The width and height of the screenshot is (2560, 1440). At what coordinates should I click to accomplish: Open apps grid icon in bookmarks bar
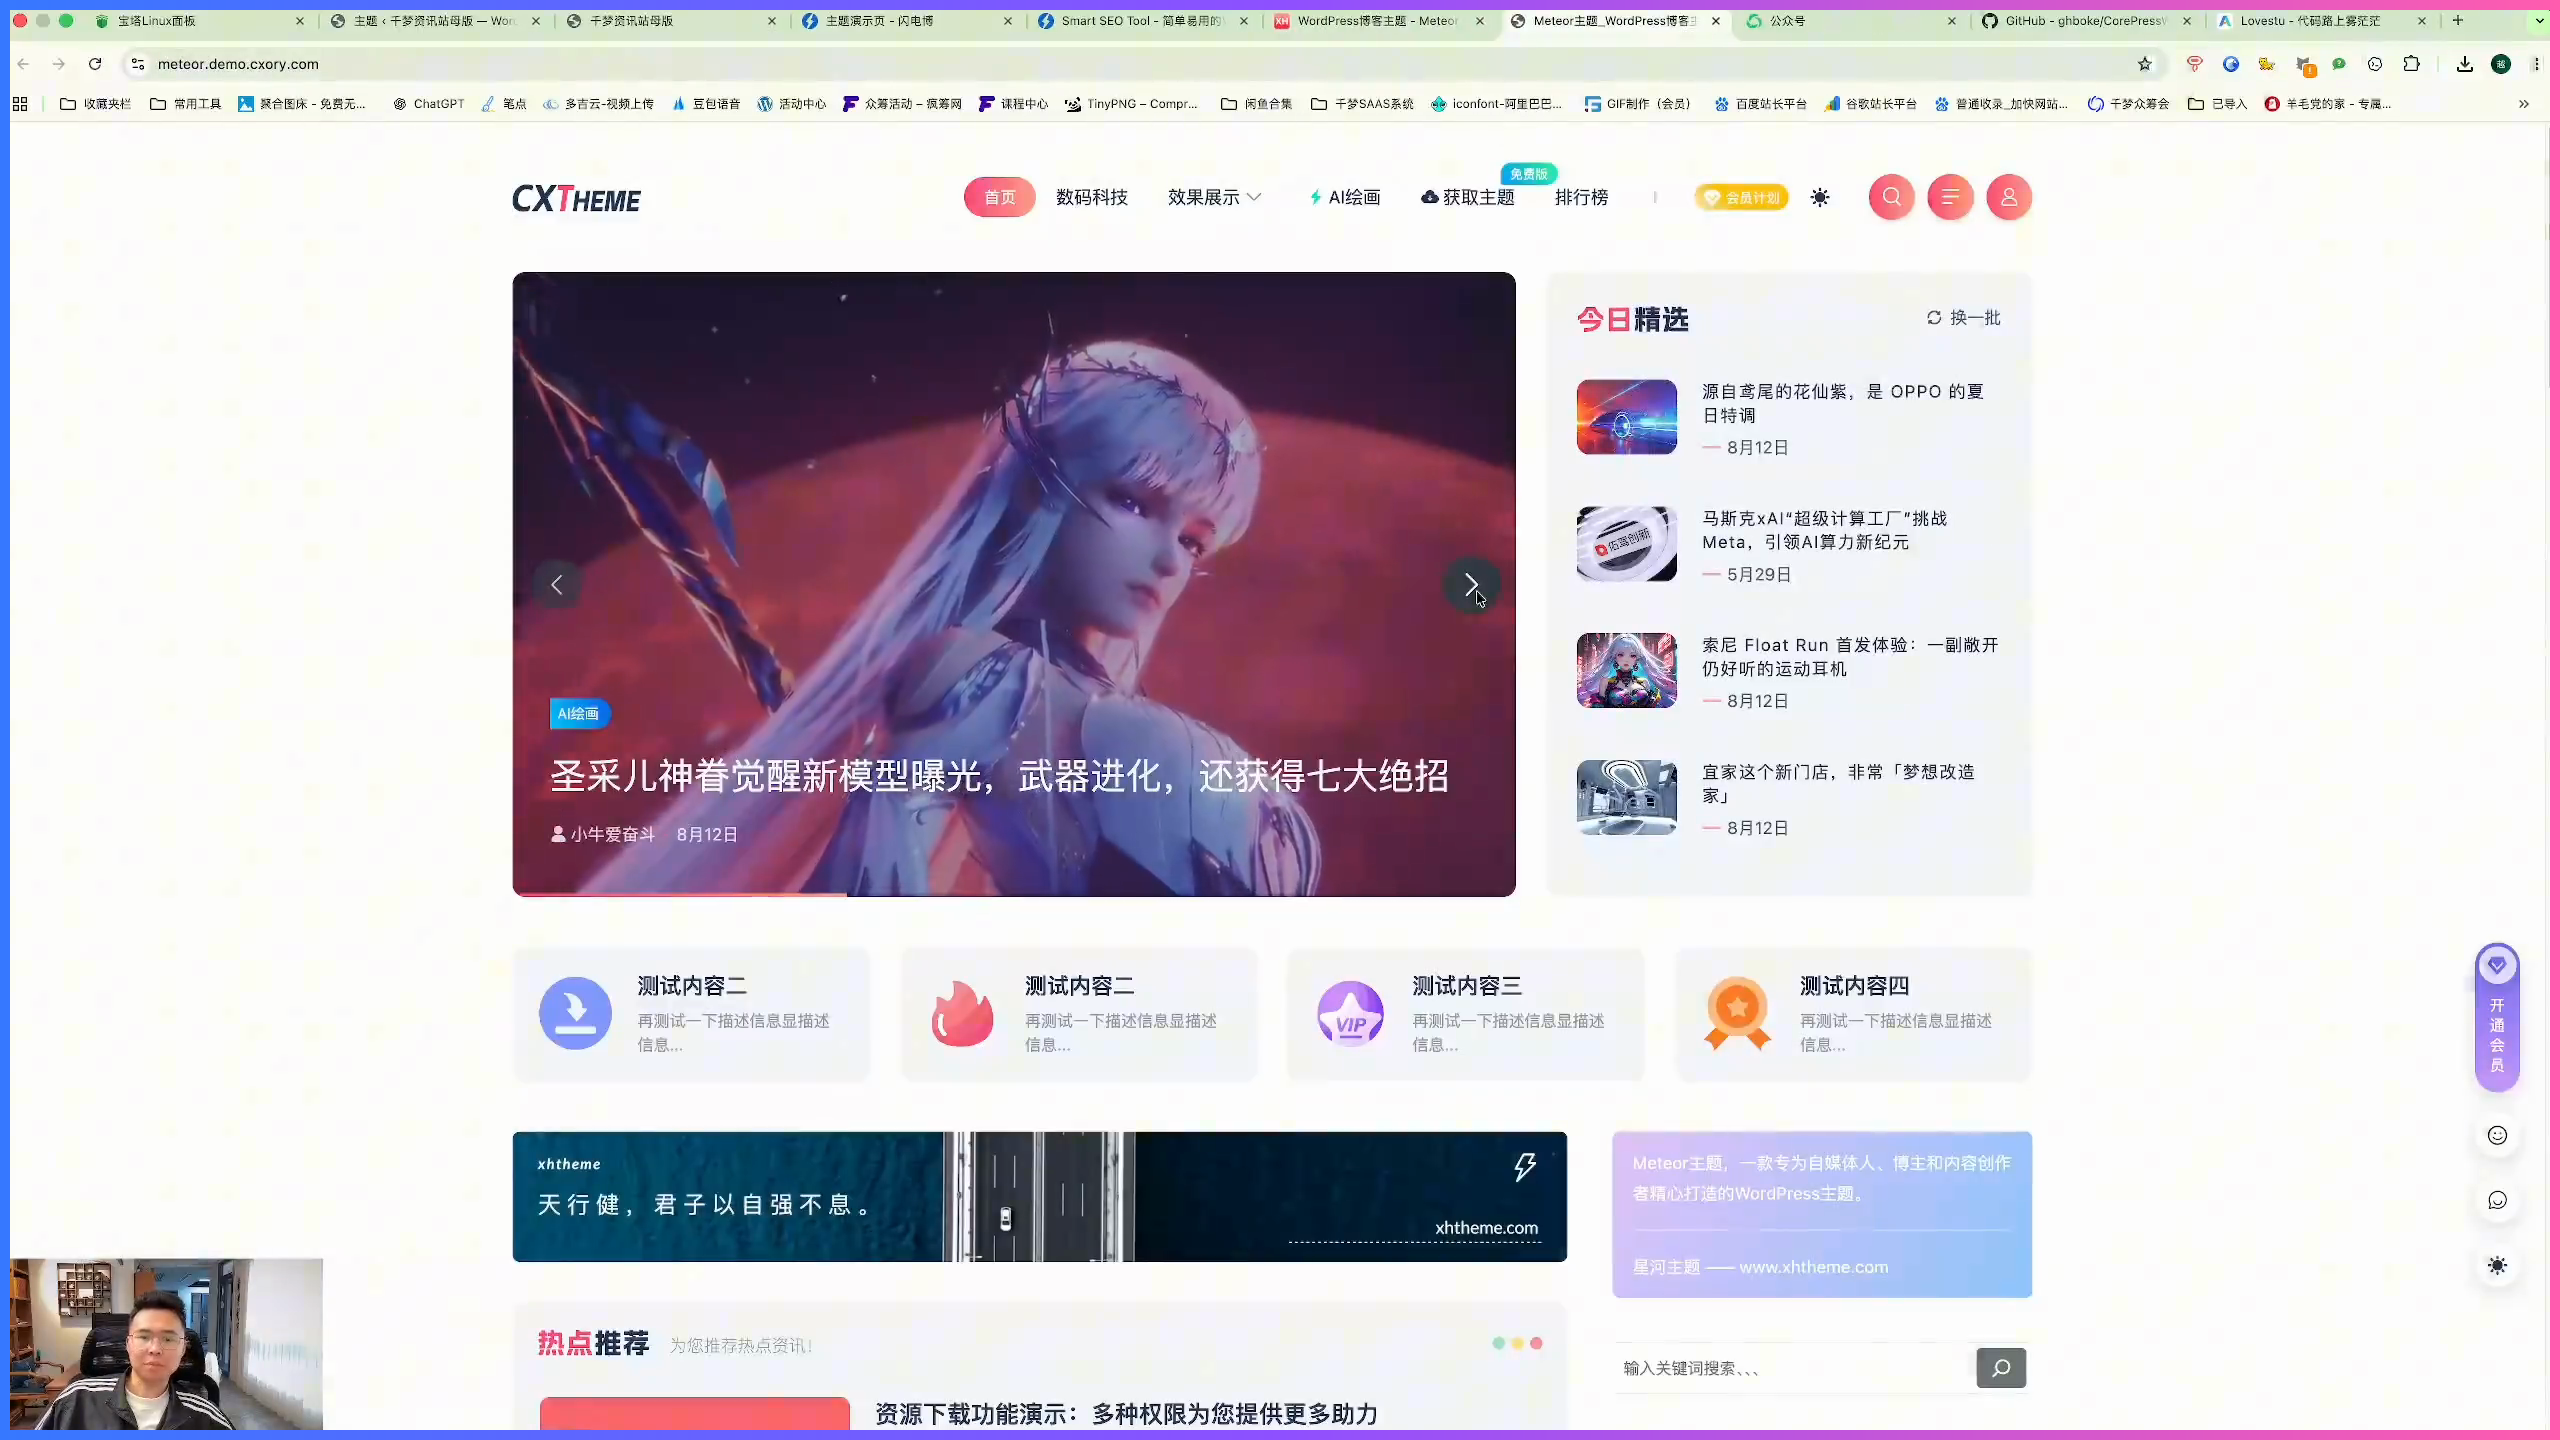(20, 104)
